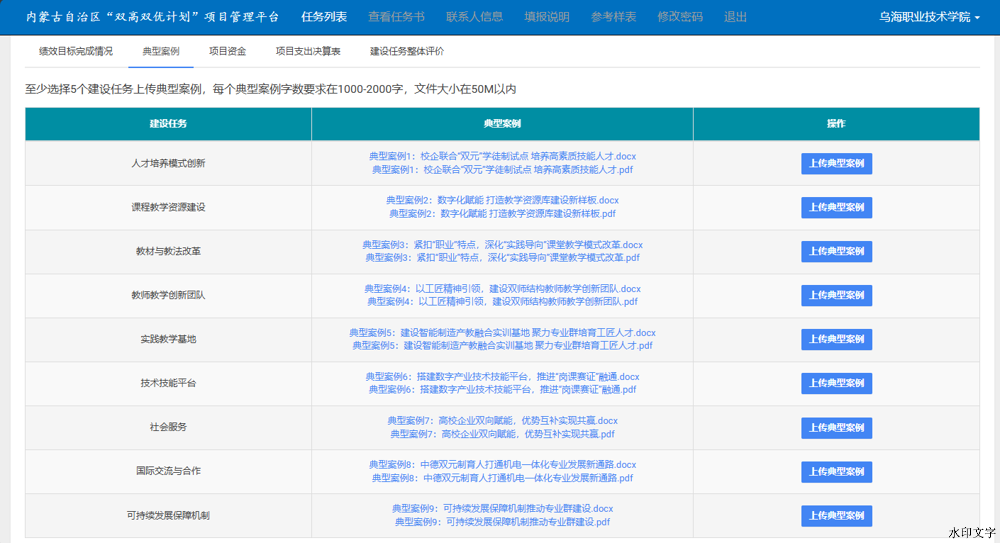
Task: Open the 乌海职业技术学院 user dropdown
Action: (x=929, y=17)
